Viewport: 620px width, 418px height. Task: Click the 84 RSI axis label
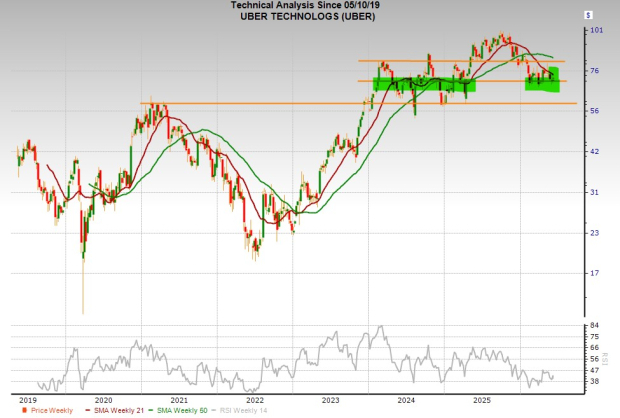coord(594,325)
